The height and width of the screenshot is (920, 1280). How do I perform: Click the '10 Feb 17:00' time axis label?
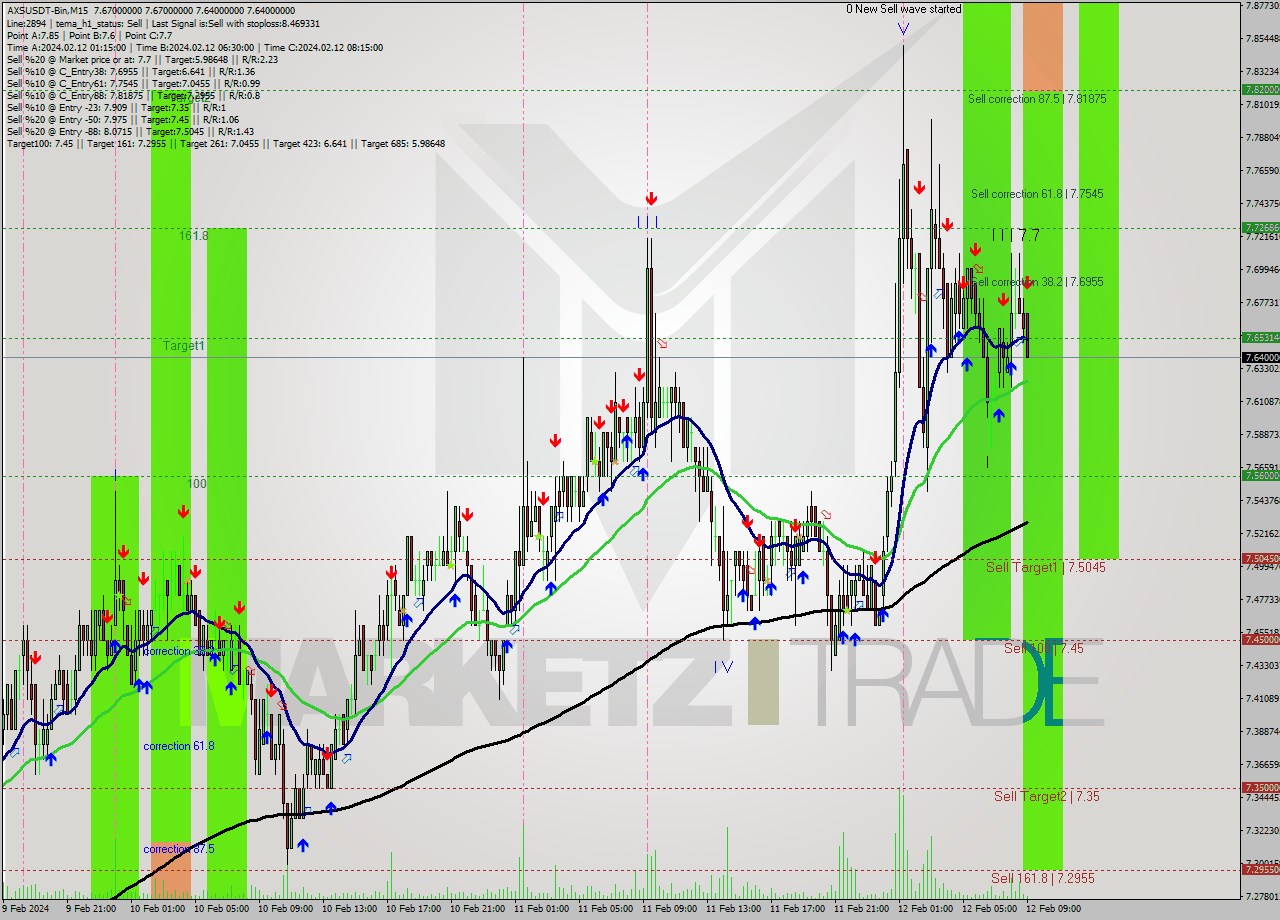click(x=413, y=909)
